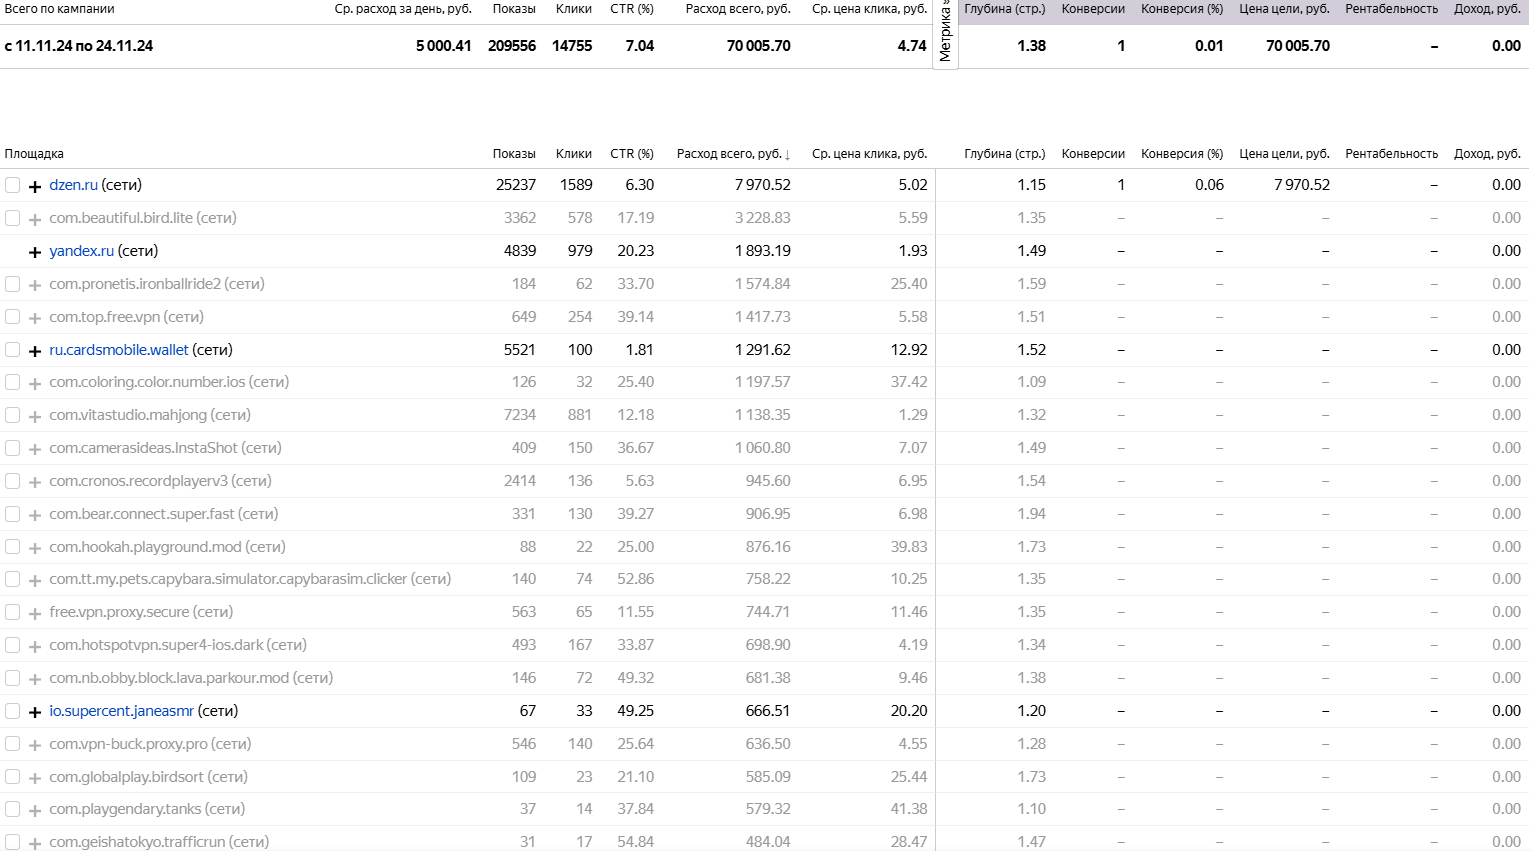1532x851 pixels.
Task: Expand the com.playgendary.tanks row
Action: pyautogui.click(x=35, y=810)
